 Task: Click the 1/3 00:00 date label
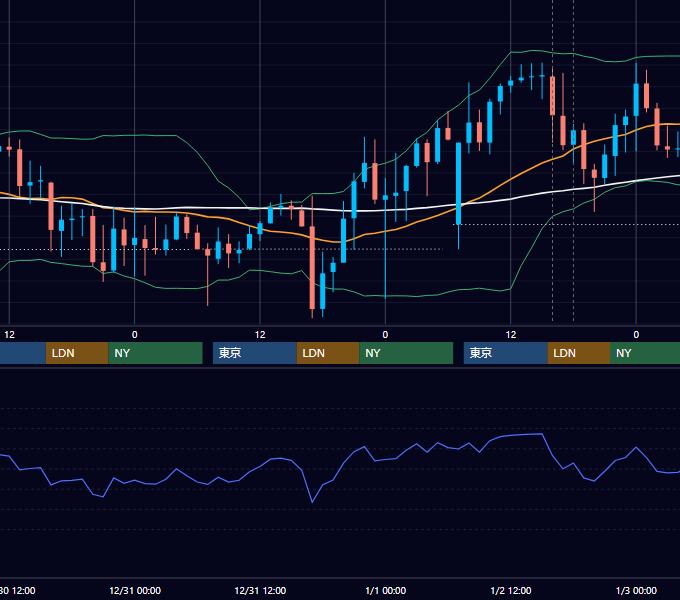click(x=636, y=590)
